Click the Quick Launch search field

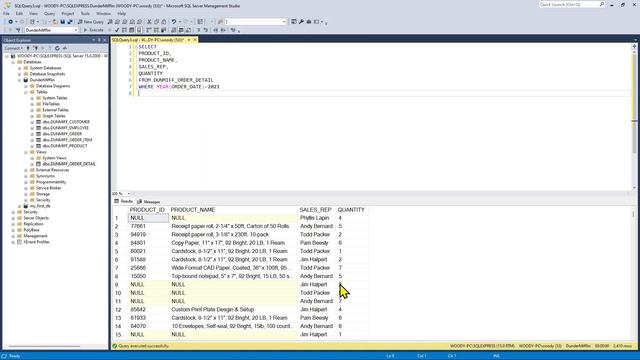571,4
